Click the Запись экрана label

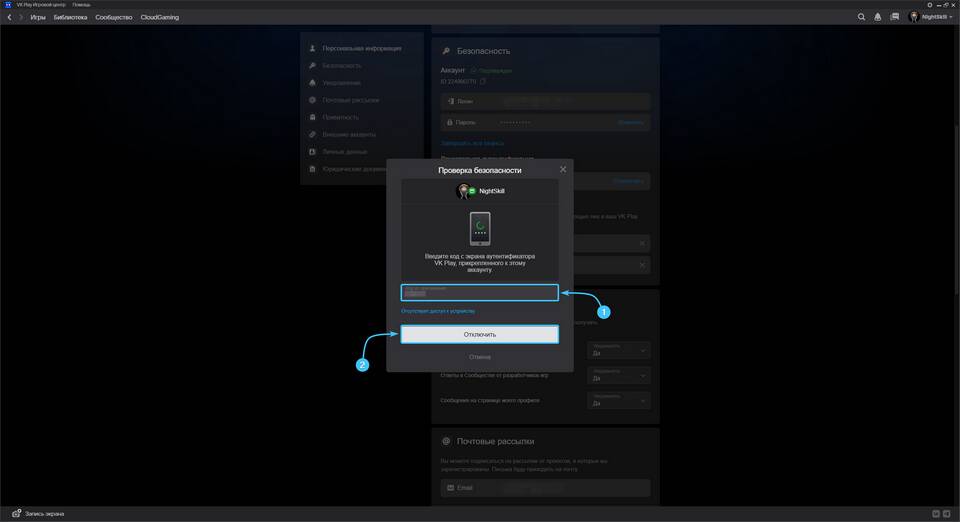(x=45, y=513)
